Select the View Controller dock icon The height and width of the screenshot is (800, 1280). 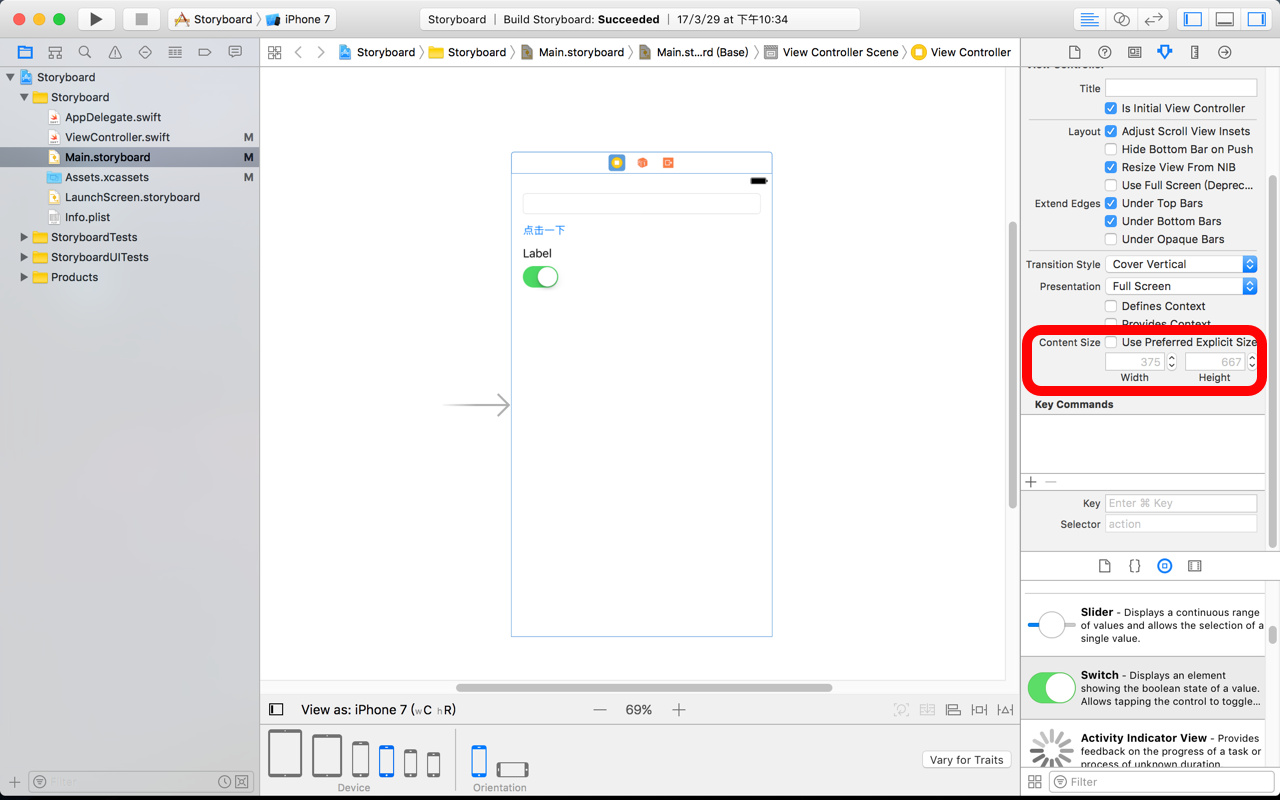click(617, 162)
